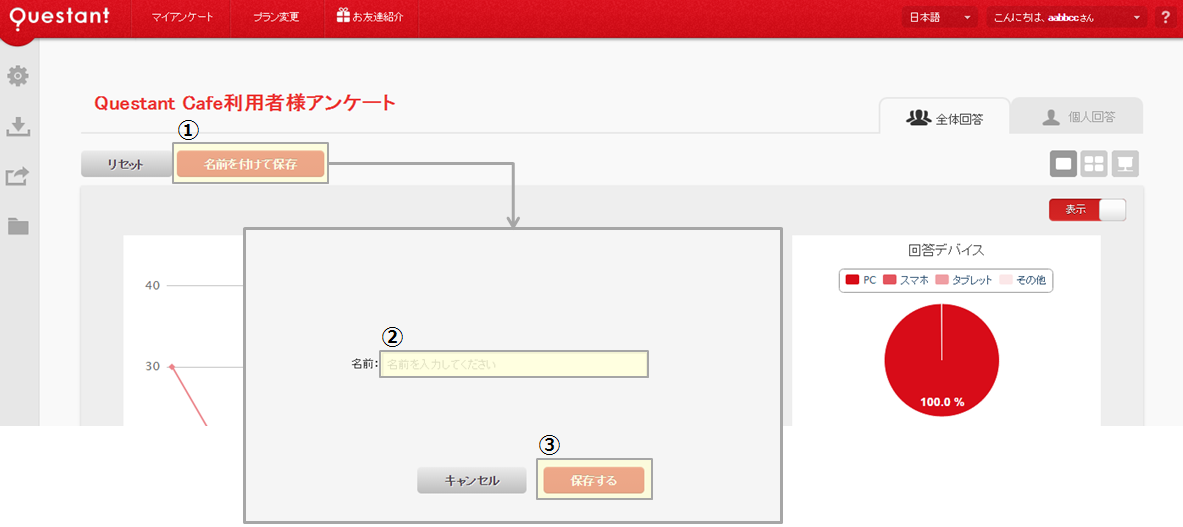Open お友達紹介 menu item
Image resolution: width=1183 pixels, height=527 pixels.
370,17
